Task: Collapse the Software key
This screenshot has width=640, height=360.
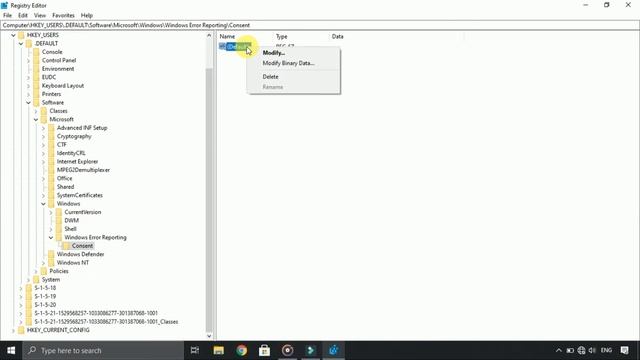Action: point(29,103)
